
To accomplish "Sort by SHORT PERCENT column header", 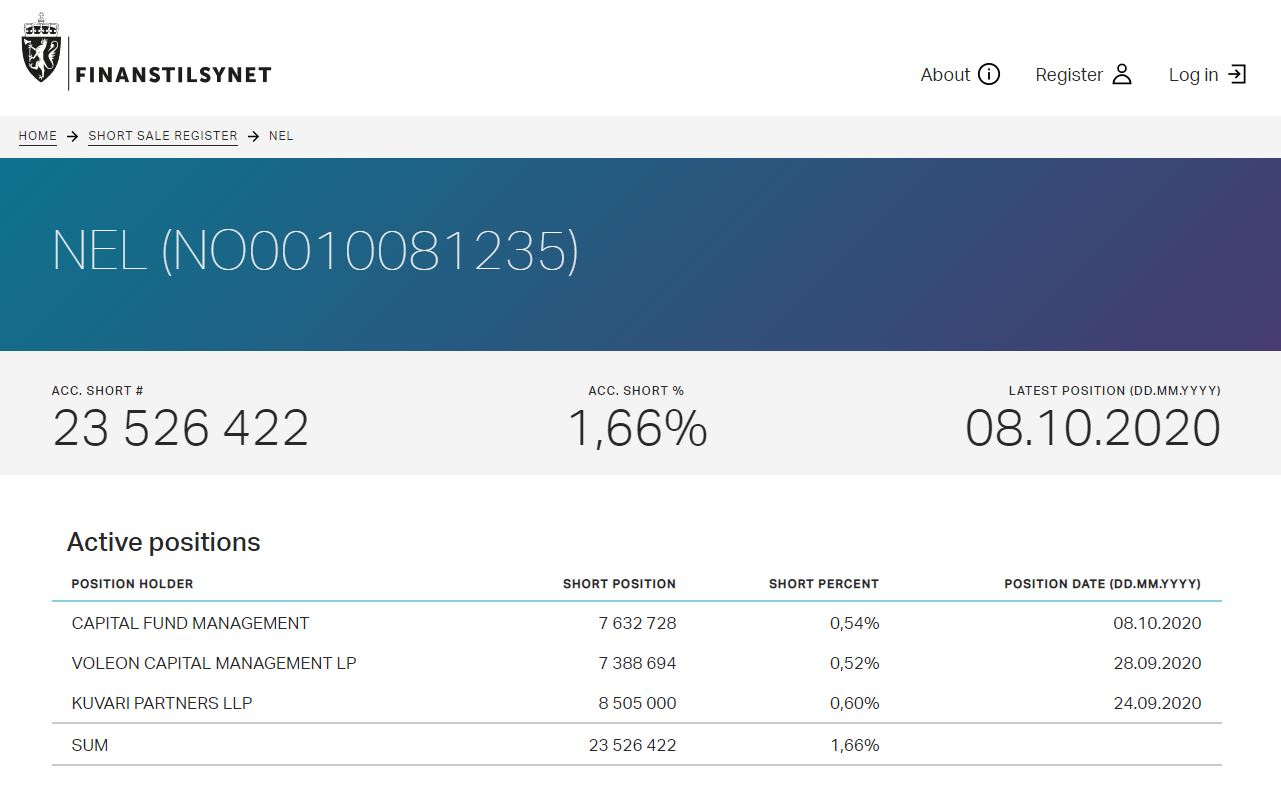I will click(x=823, y=584).
